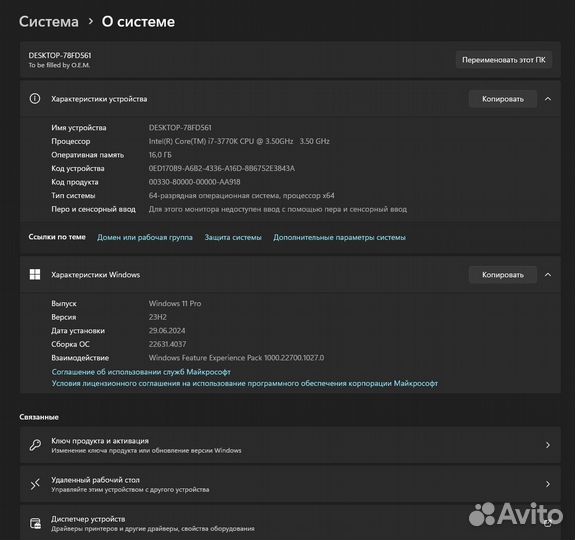575x540 pixels.
Task: Click the processor value Intel(R) Core(TM) i7-3770K
Action: [239, 141]
